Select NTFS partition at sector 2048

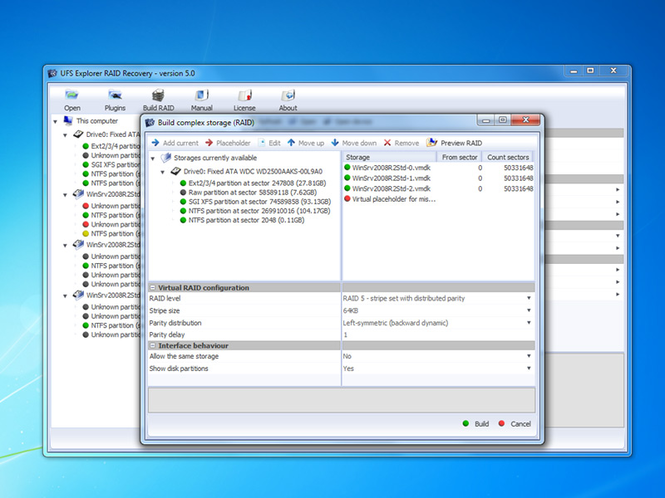(x=242, y=220)
